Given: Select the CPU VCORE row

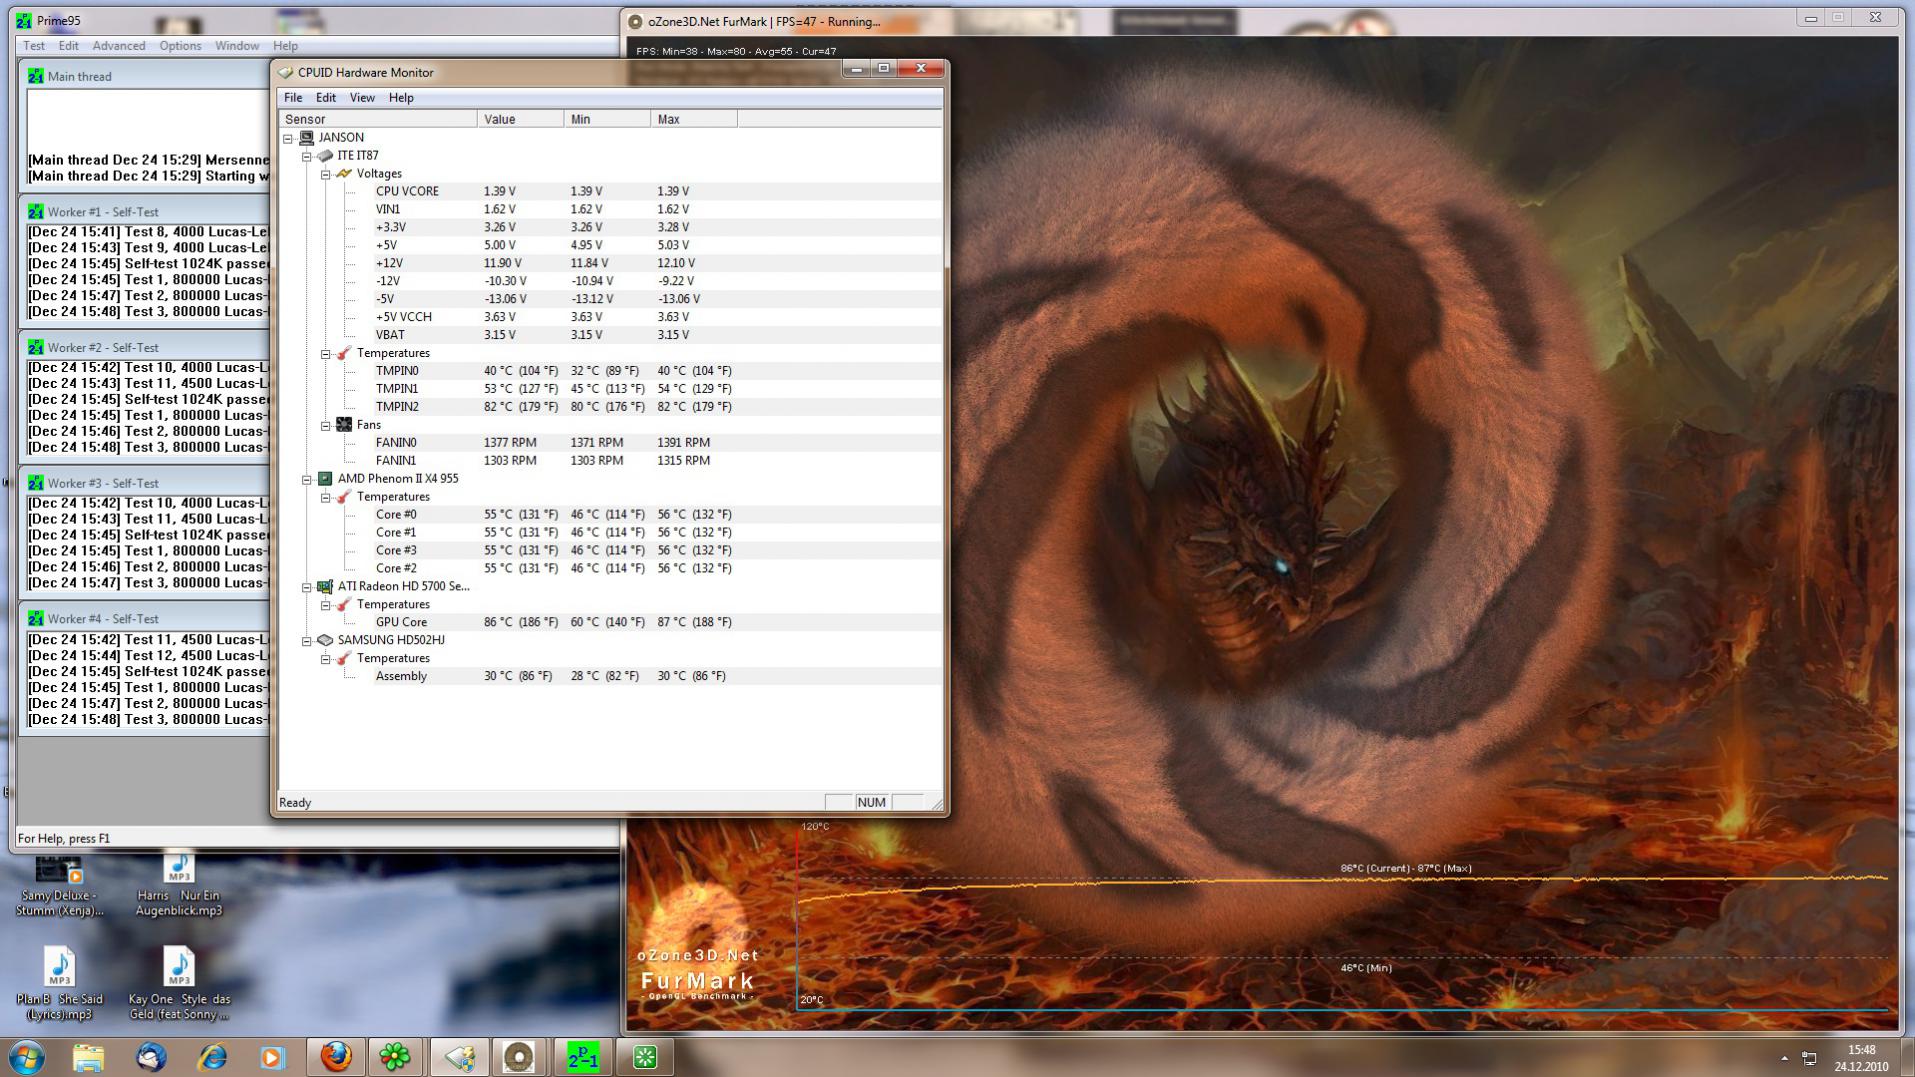Looking at the screenshot, I should 610,191.
